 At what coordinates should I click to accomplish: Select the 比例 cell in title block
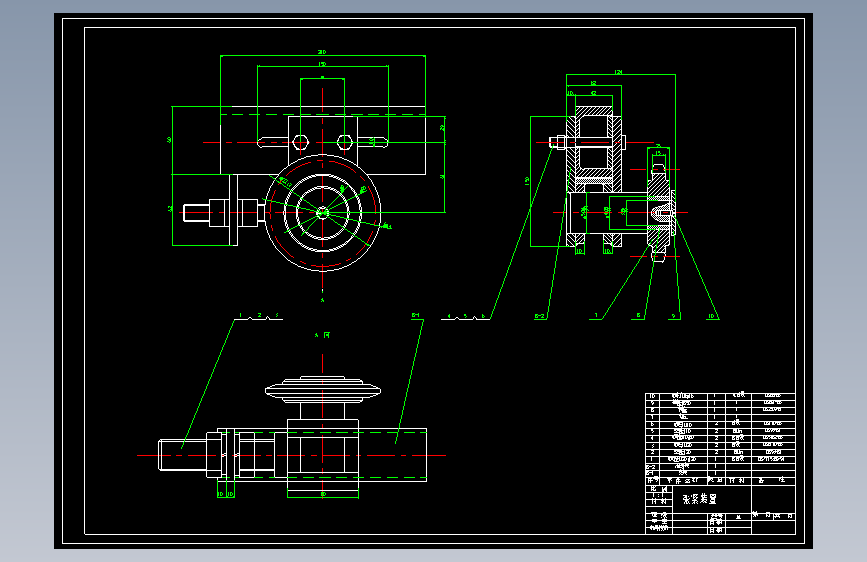pyautogui.click(x=659, y=489)
